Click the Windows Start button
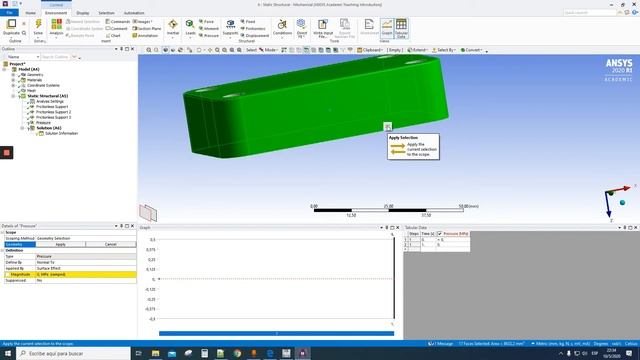Viewport: 640px width, 360px height. tap(8, 353)
